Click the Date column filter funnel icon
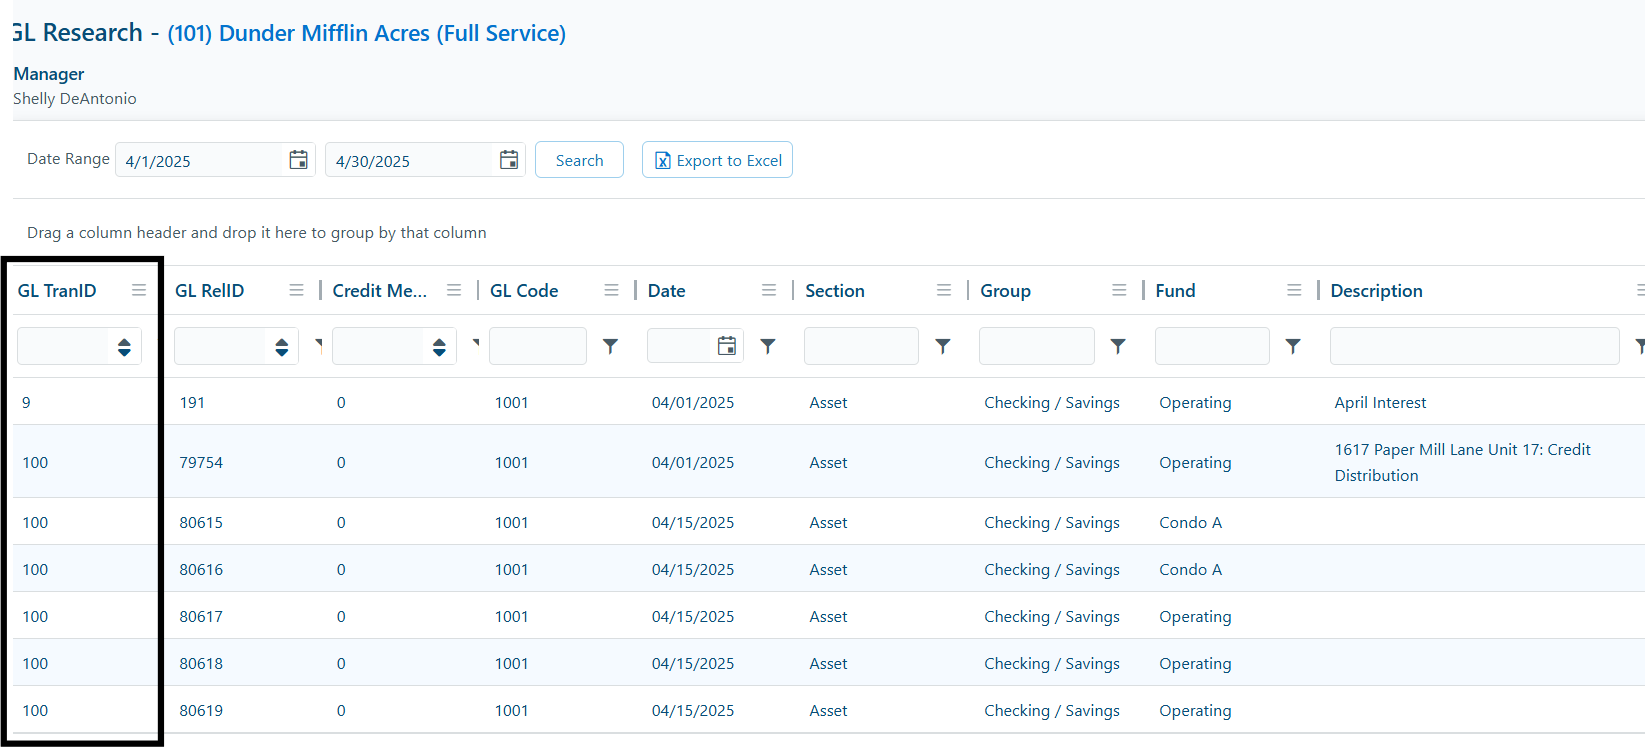The image size is (1645, 747). click(x=768, y=346)
